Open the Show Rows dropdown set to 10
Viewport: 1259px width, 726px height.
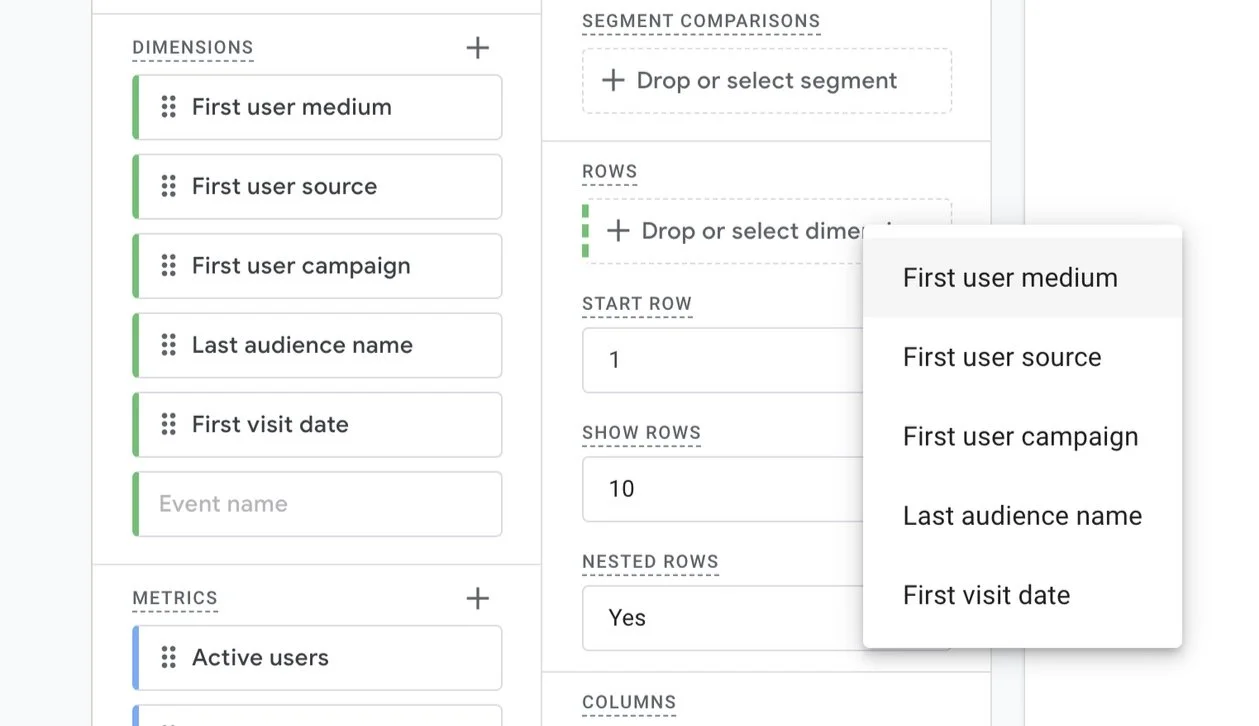(722, 489)
